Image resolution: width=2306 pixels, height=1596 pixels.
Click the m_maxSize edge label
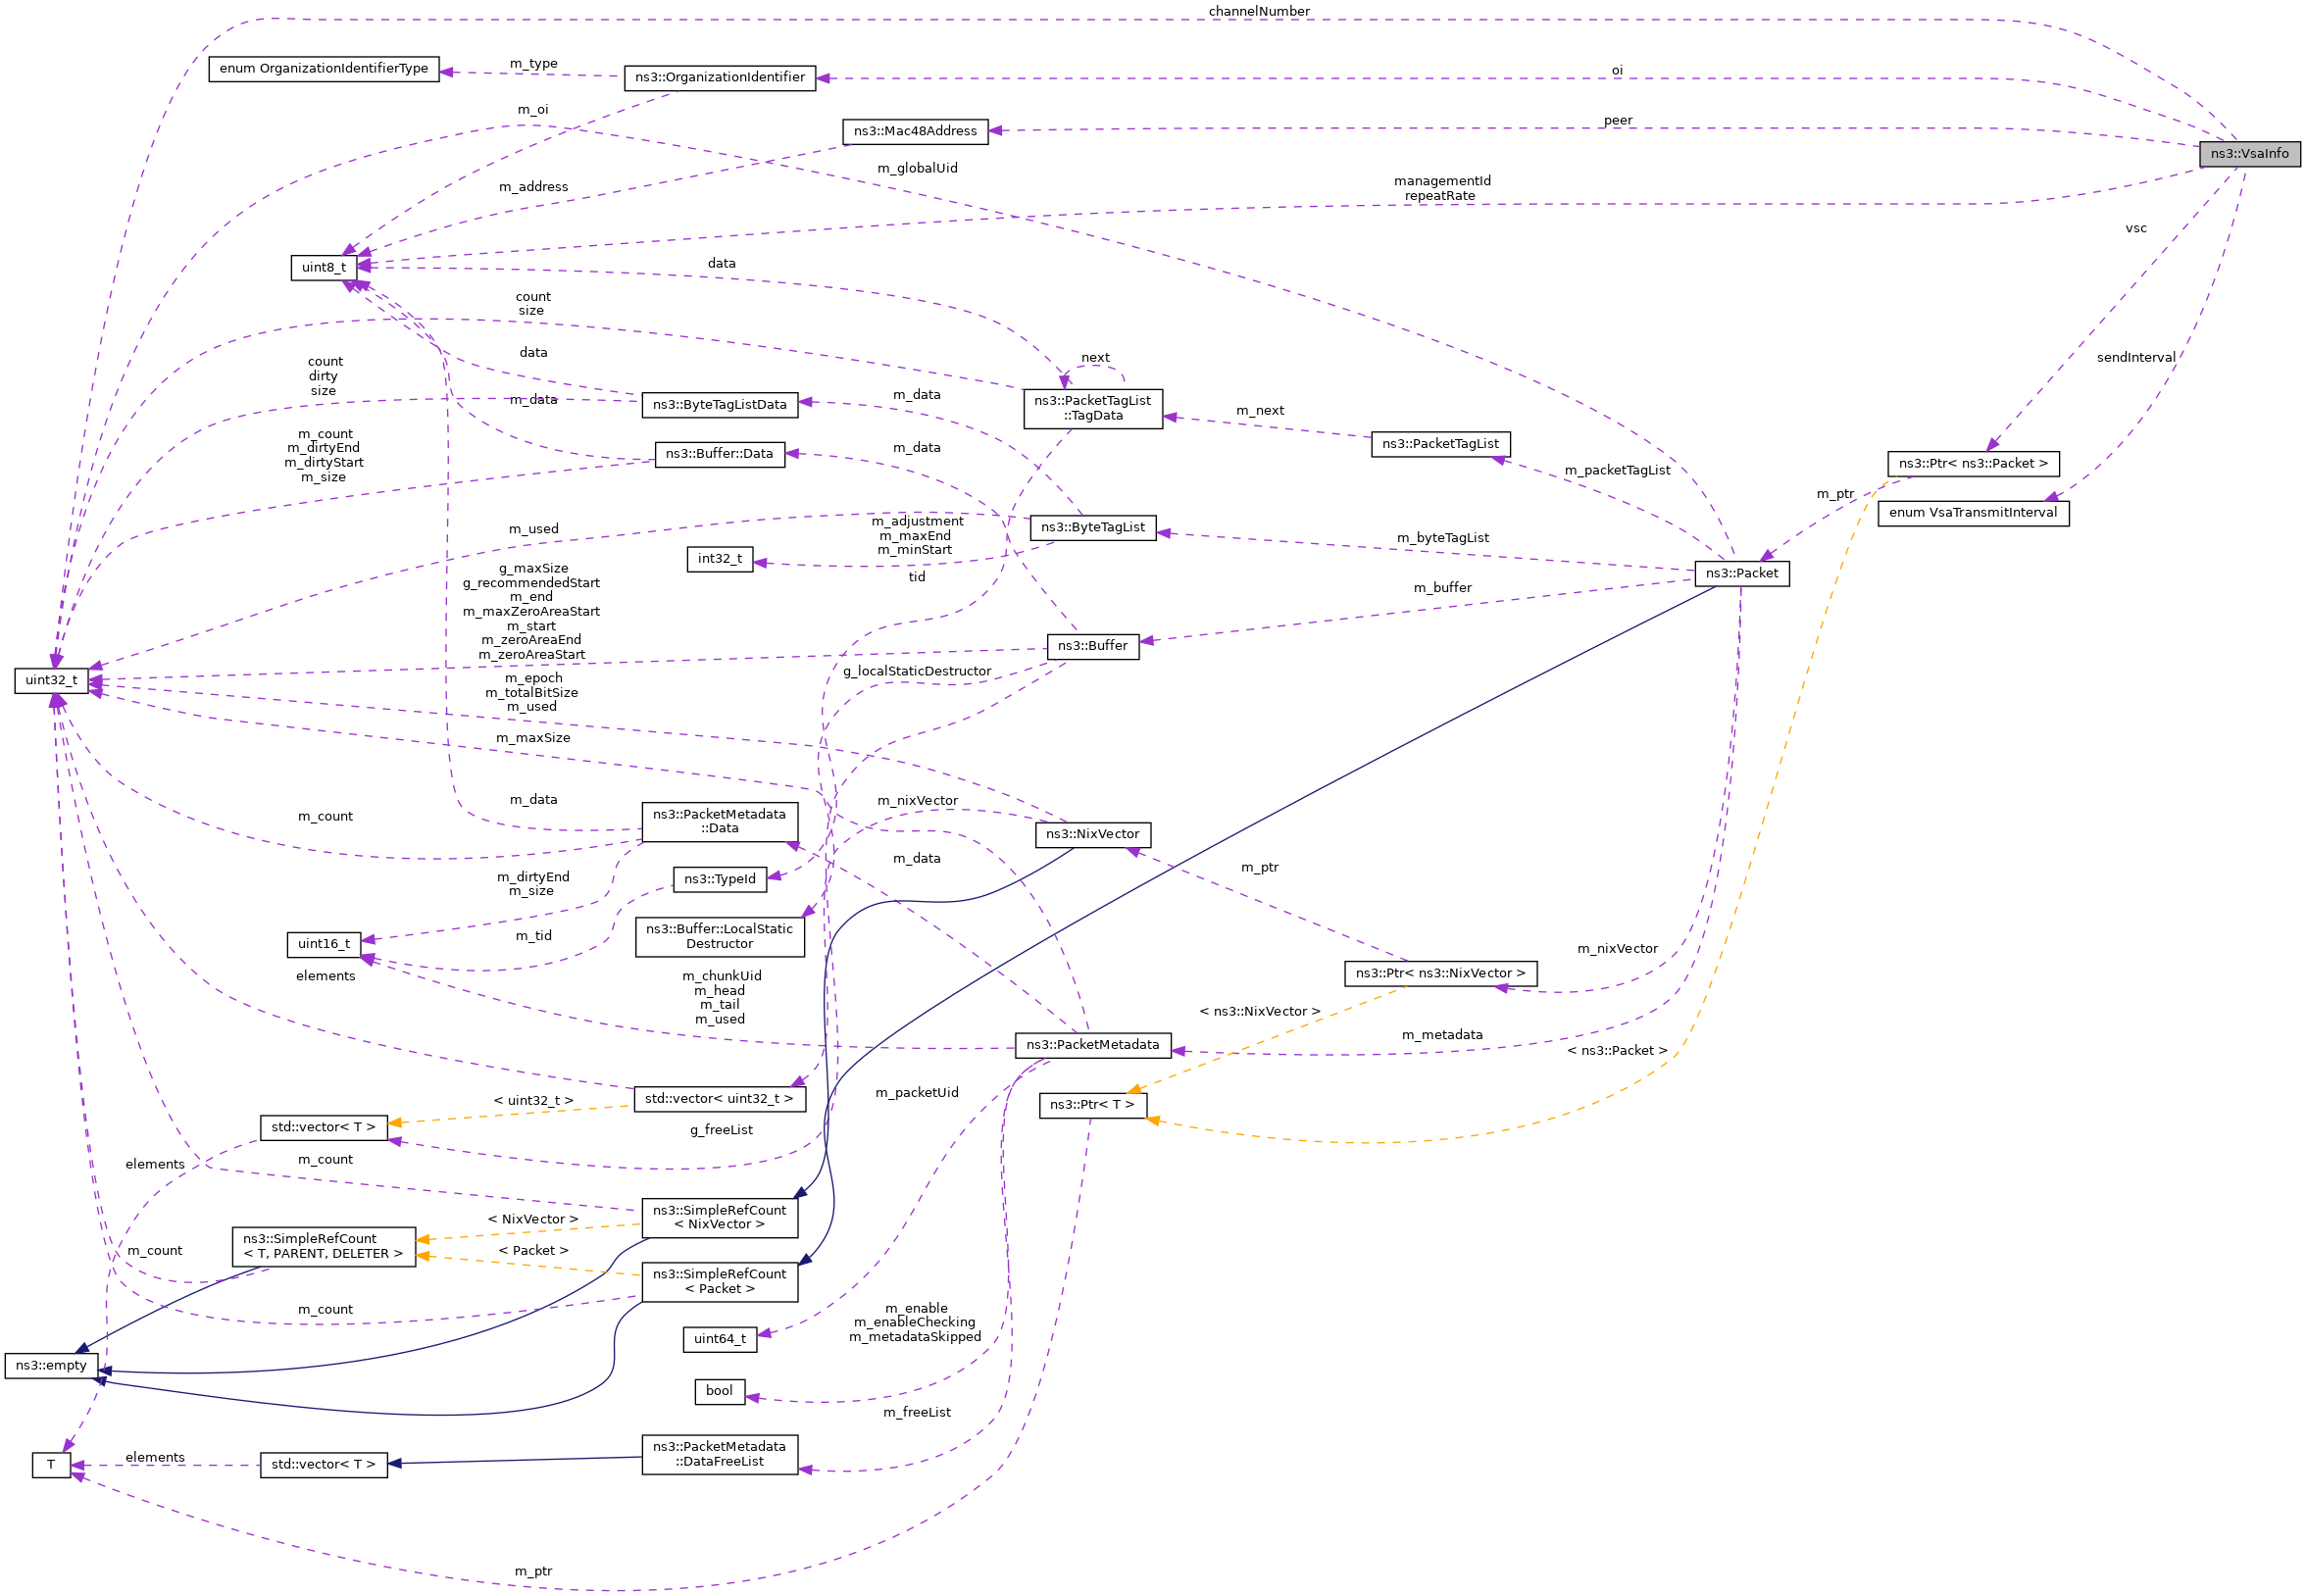click(x=533, y=739)
